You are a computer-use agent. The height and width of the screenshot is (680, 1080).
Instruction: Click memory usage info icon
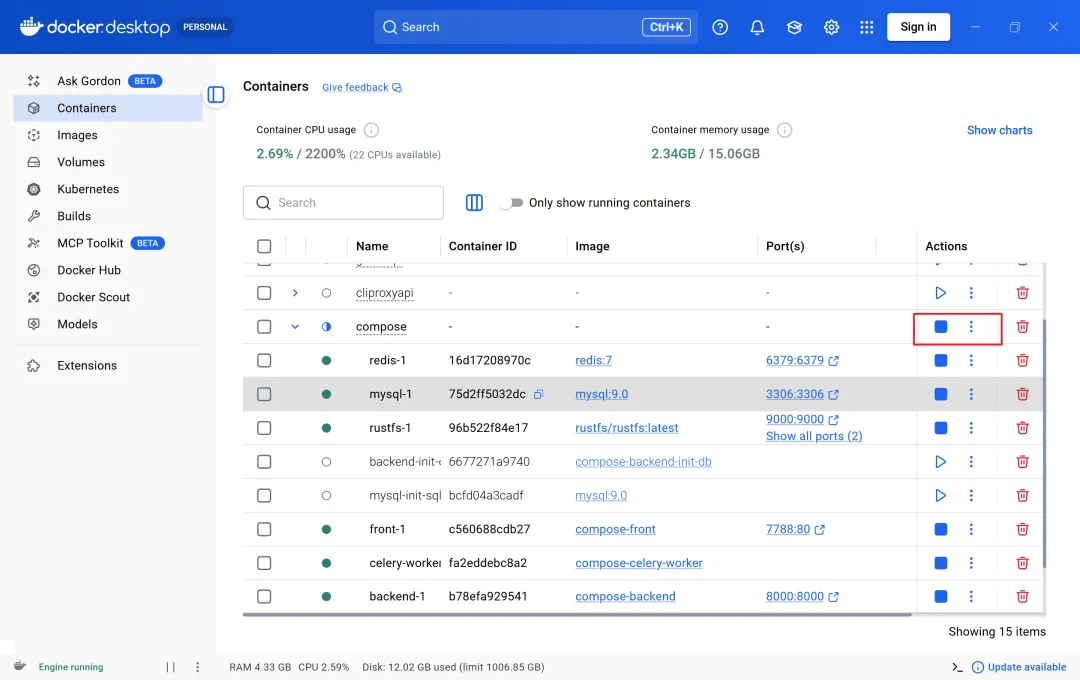point(784,130)
